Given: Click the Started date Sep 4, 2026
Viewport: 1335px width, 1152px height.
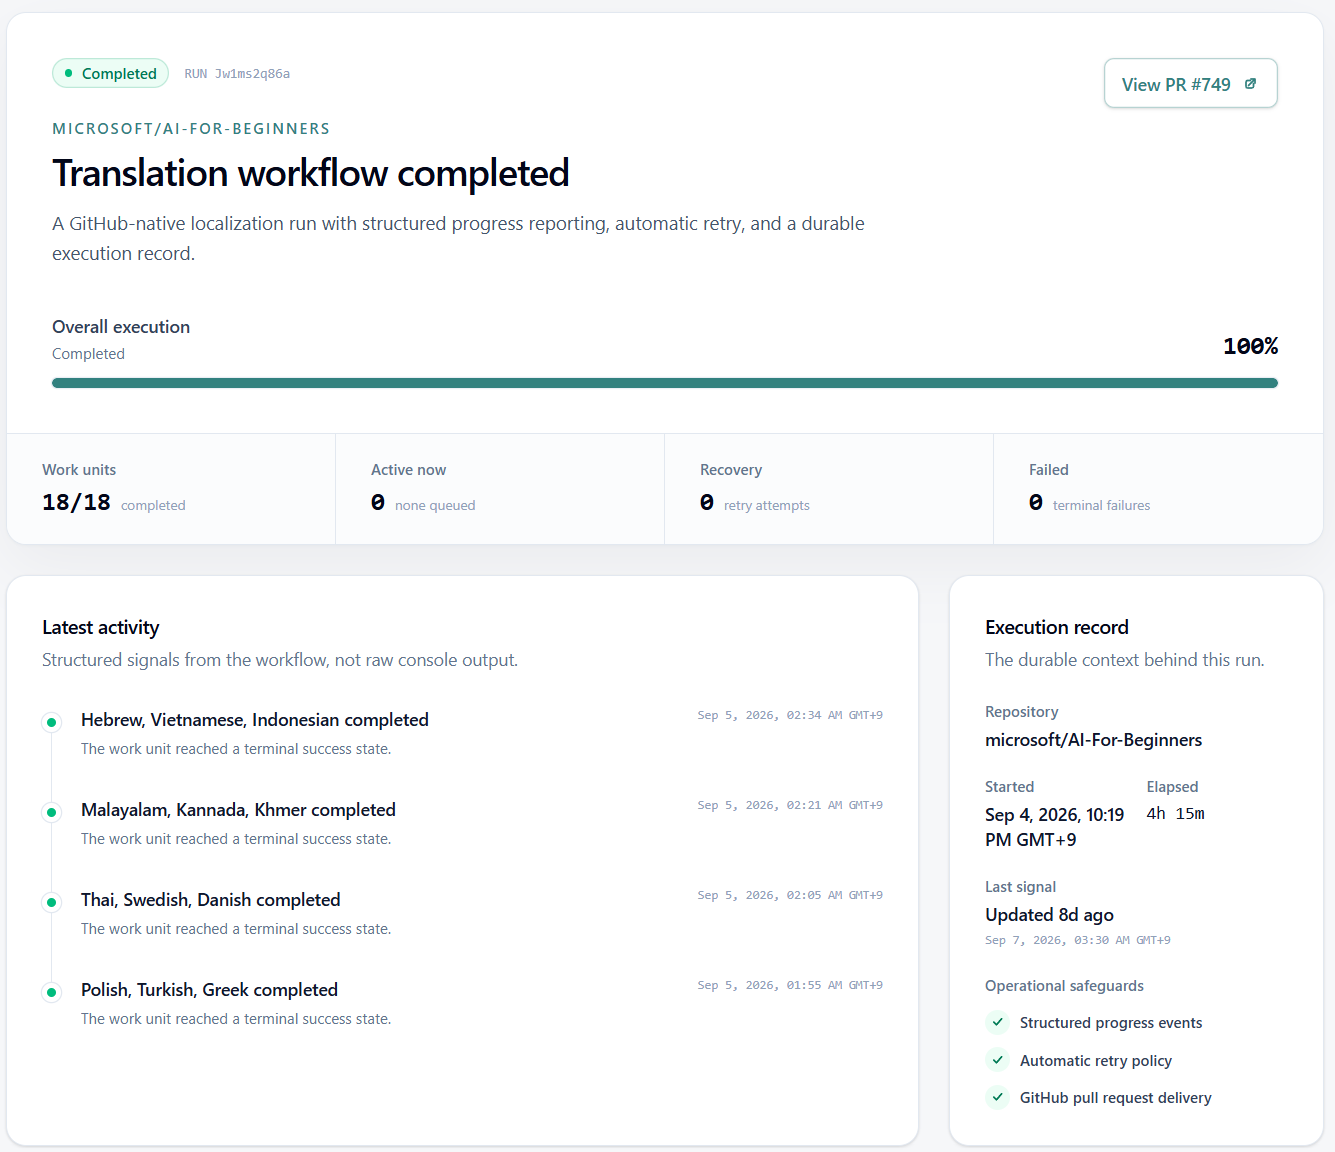Looking at the screenshot, I should [1055, 827].
